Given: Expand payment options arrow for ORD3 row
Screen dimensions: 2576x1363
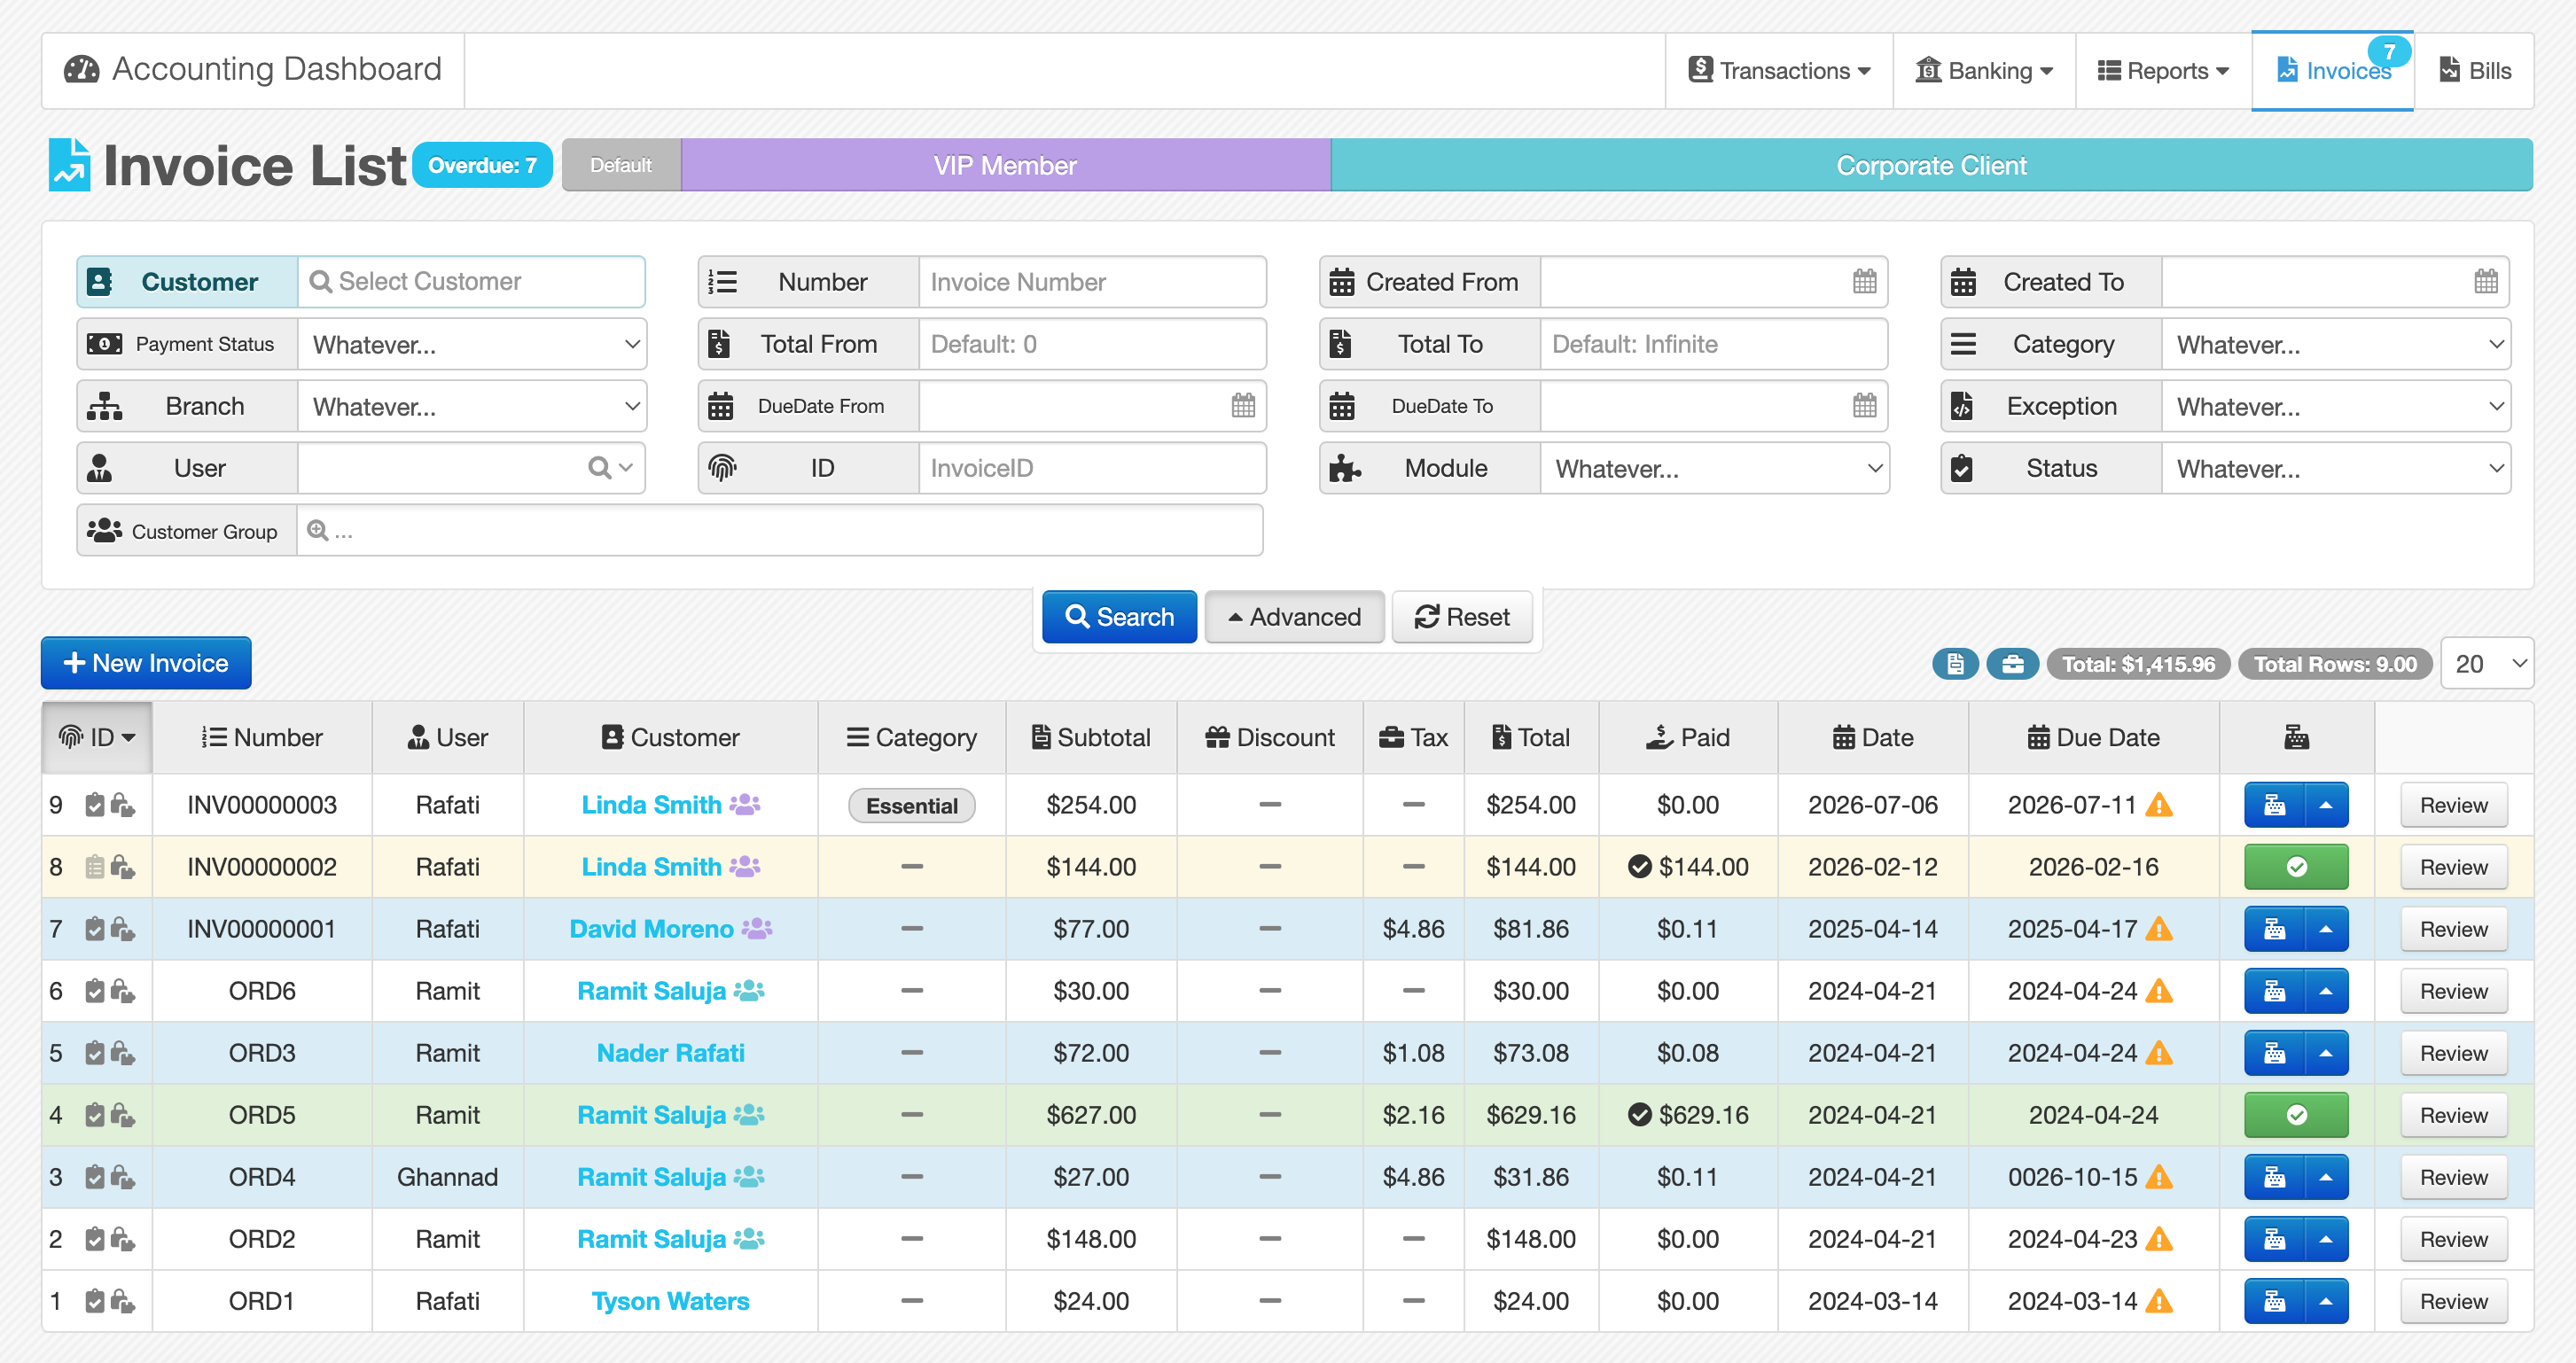Looking at the screenshot, I should [2326, 1053].
